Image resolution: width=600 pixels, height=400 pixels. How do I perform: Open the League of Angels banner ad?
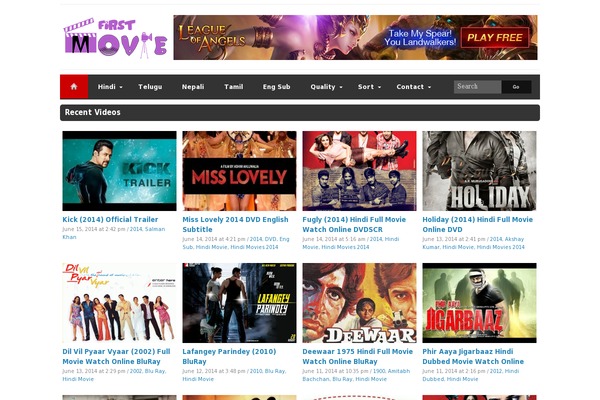(355, 38)
